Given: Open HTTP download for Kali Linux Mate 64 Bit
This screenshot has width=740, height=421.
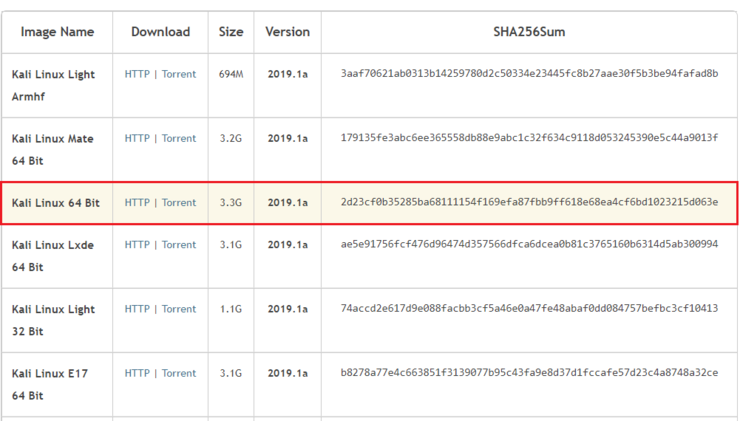Looking at the screenshot, I should coord(137,138).
